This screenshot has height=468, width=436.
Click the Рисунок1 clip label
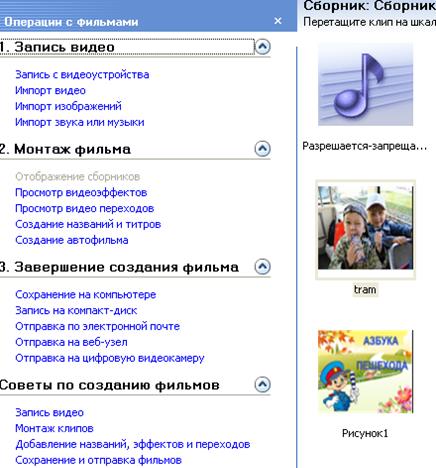[365, 433]
